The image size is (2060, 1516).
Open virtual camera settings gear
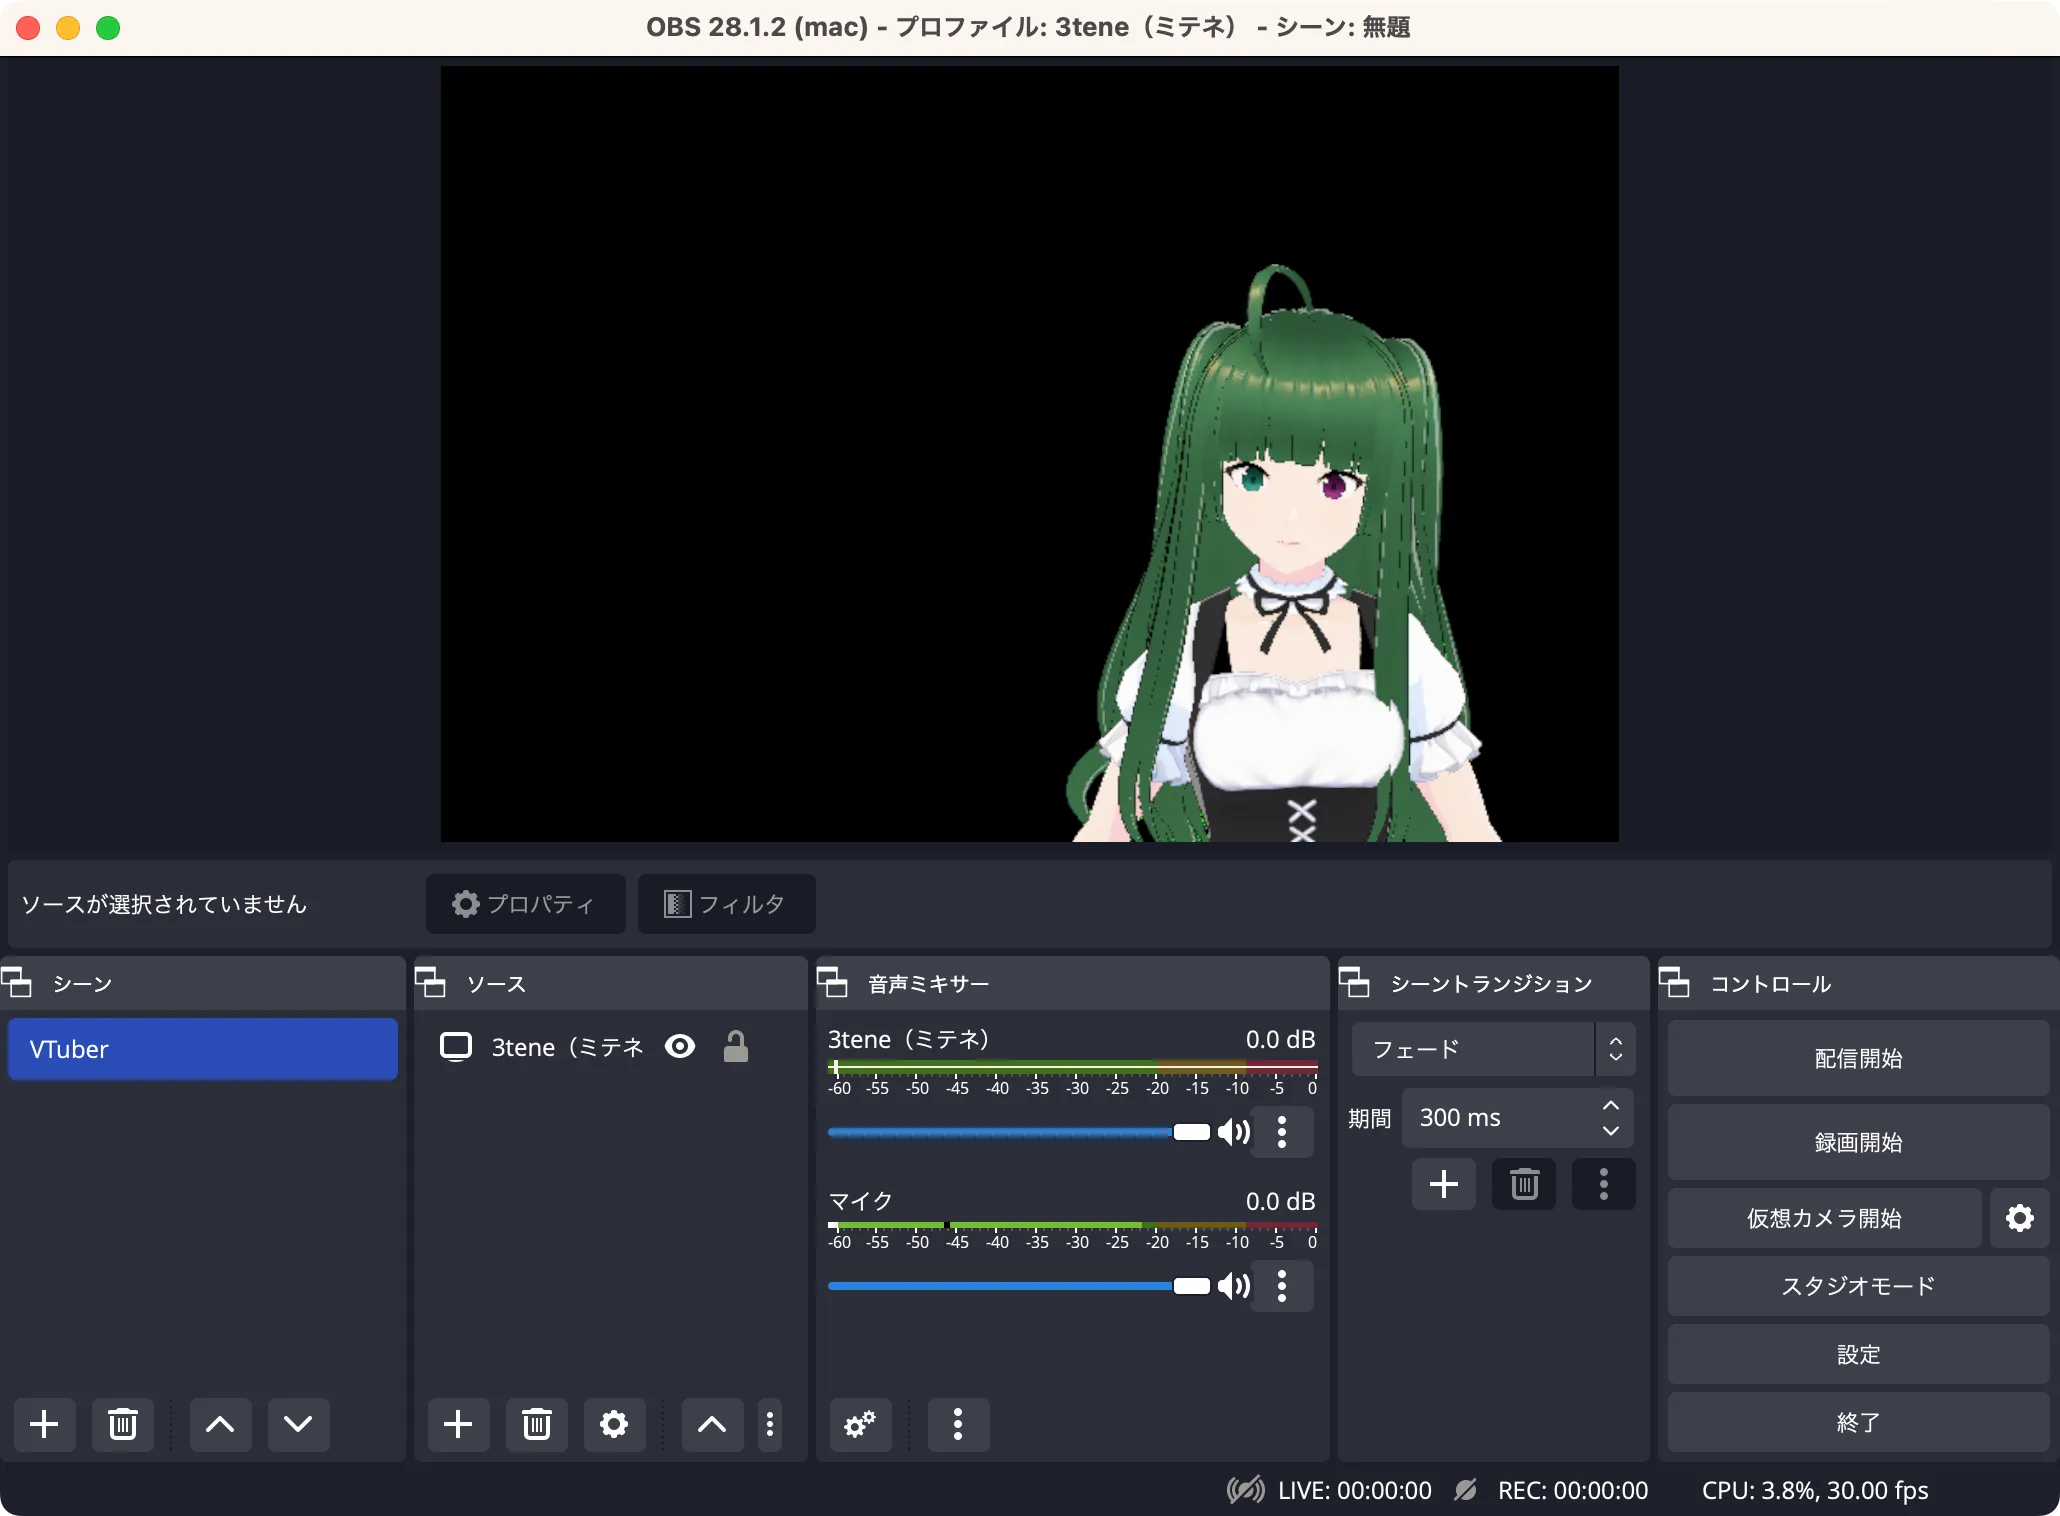[x=2020, y=1218]
